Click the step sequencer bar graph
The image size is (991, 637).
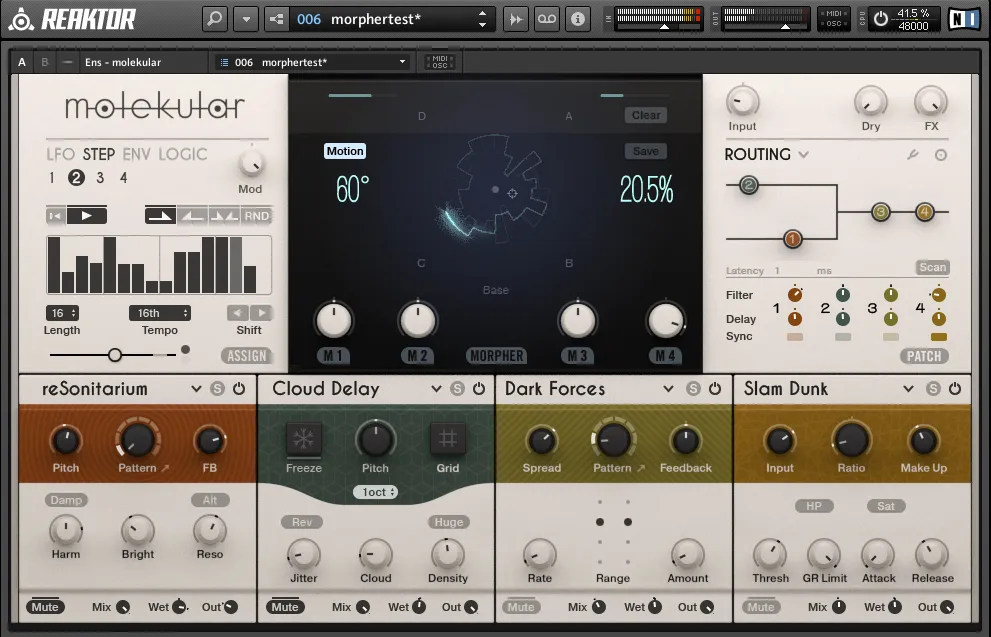tap(159, 265)
